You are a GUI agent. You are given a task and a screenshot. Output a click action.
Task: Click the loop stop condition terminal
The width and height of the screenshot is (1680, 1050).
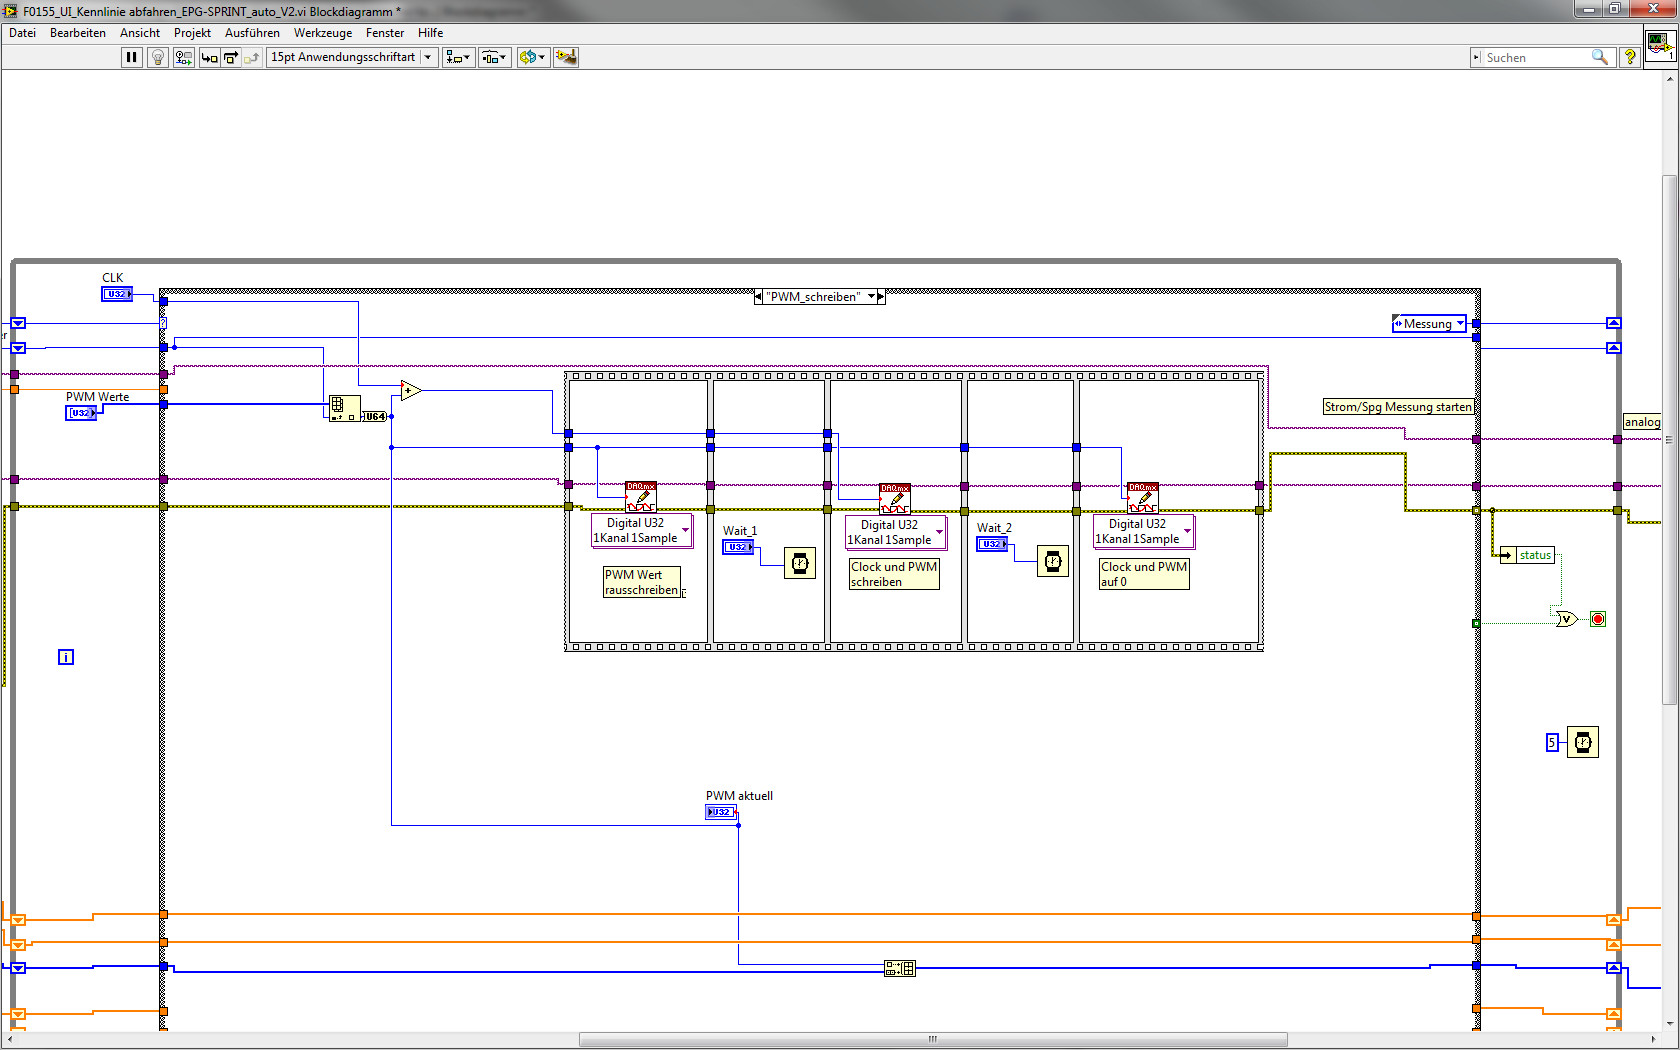[1598, 619]
